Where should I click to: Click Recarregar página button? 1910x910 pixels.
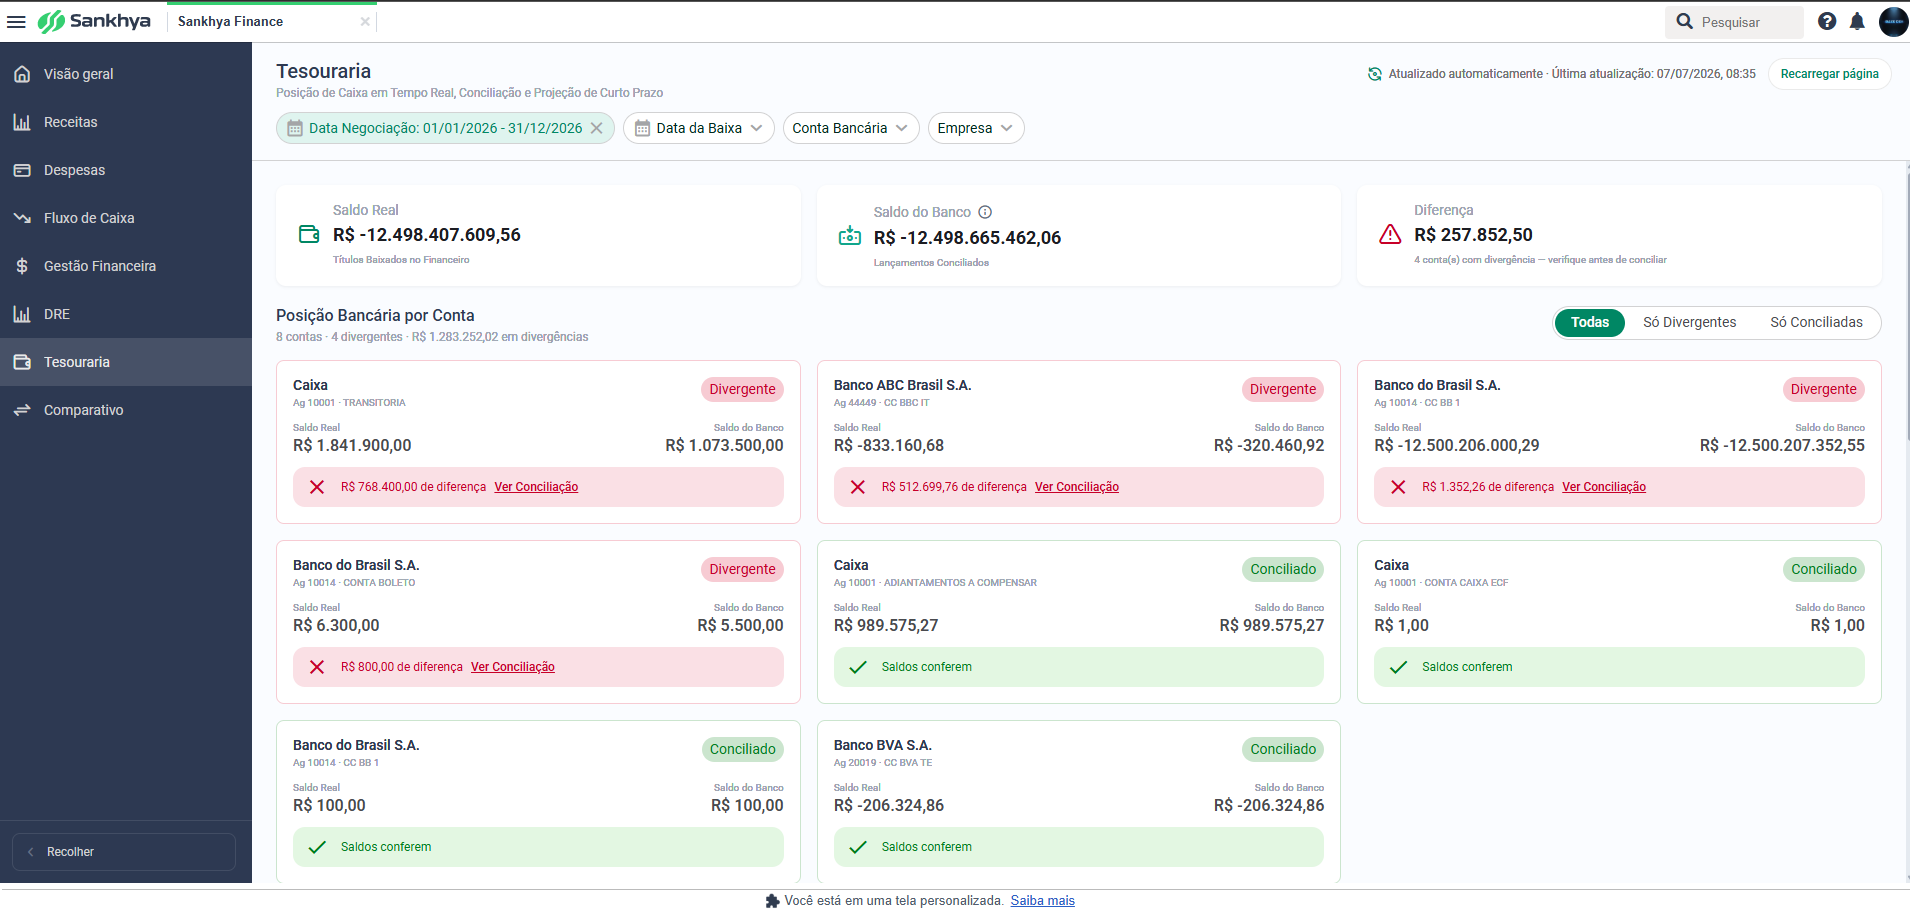1829,74
